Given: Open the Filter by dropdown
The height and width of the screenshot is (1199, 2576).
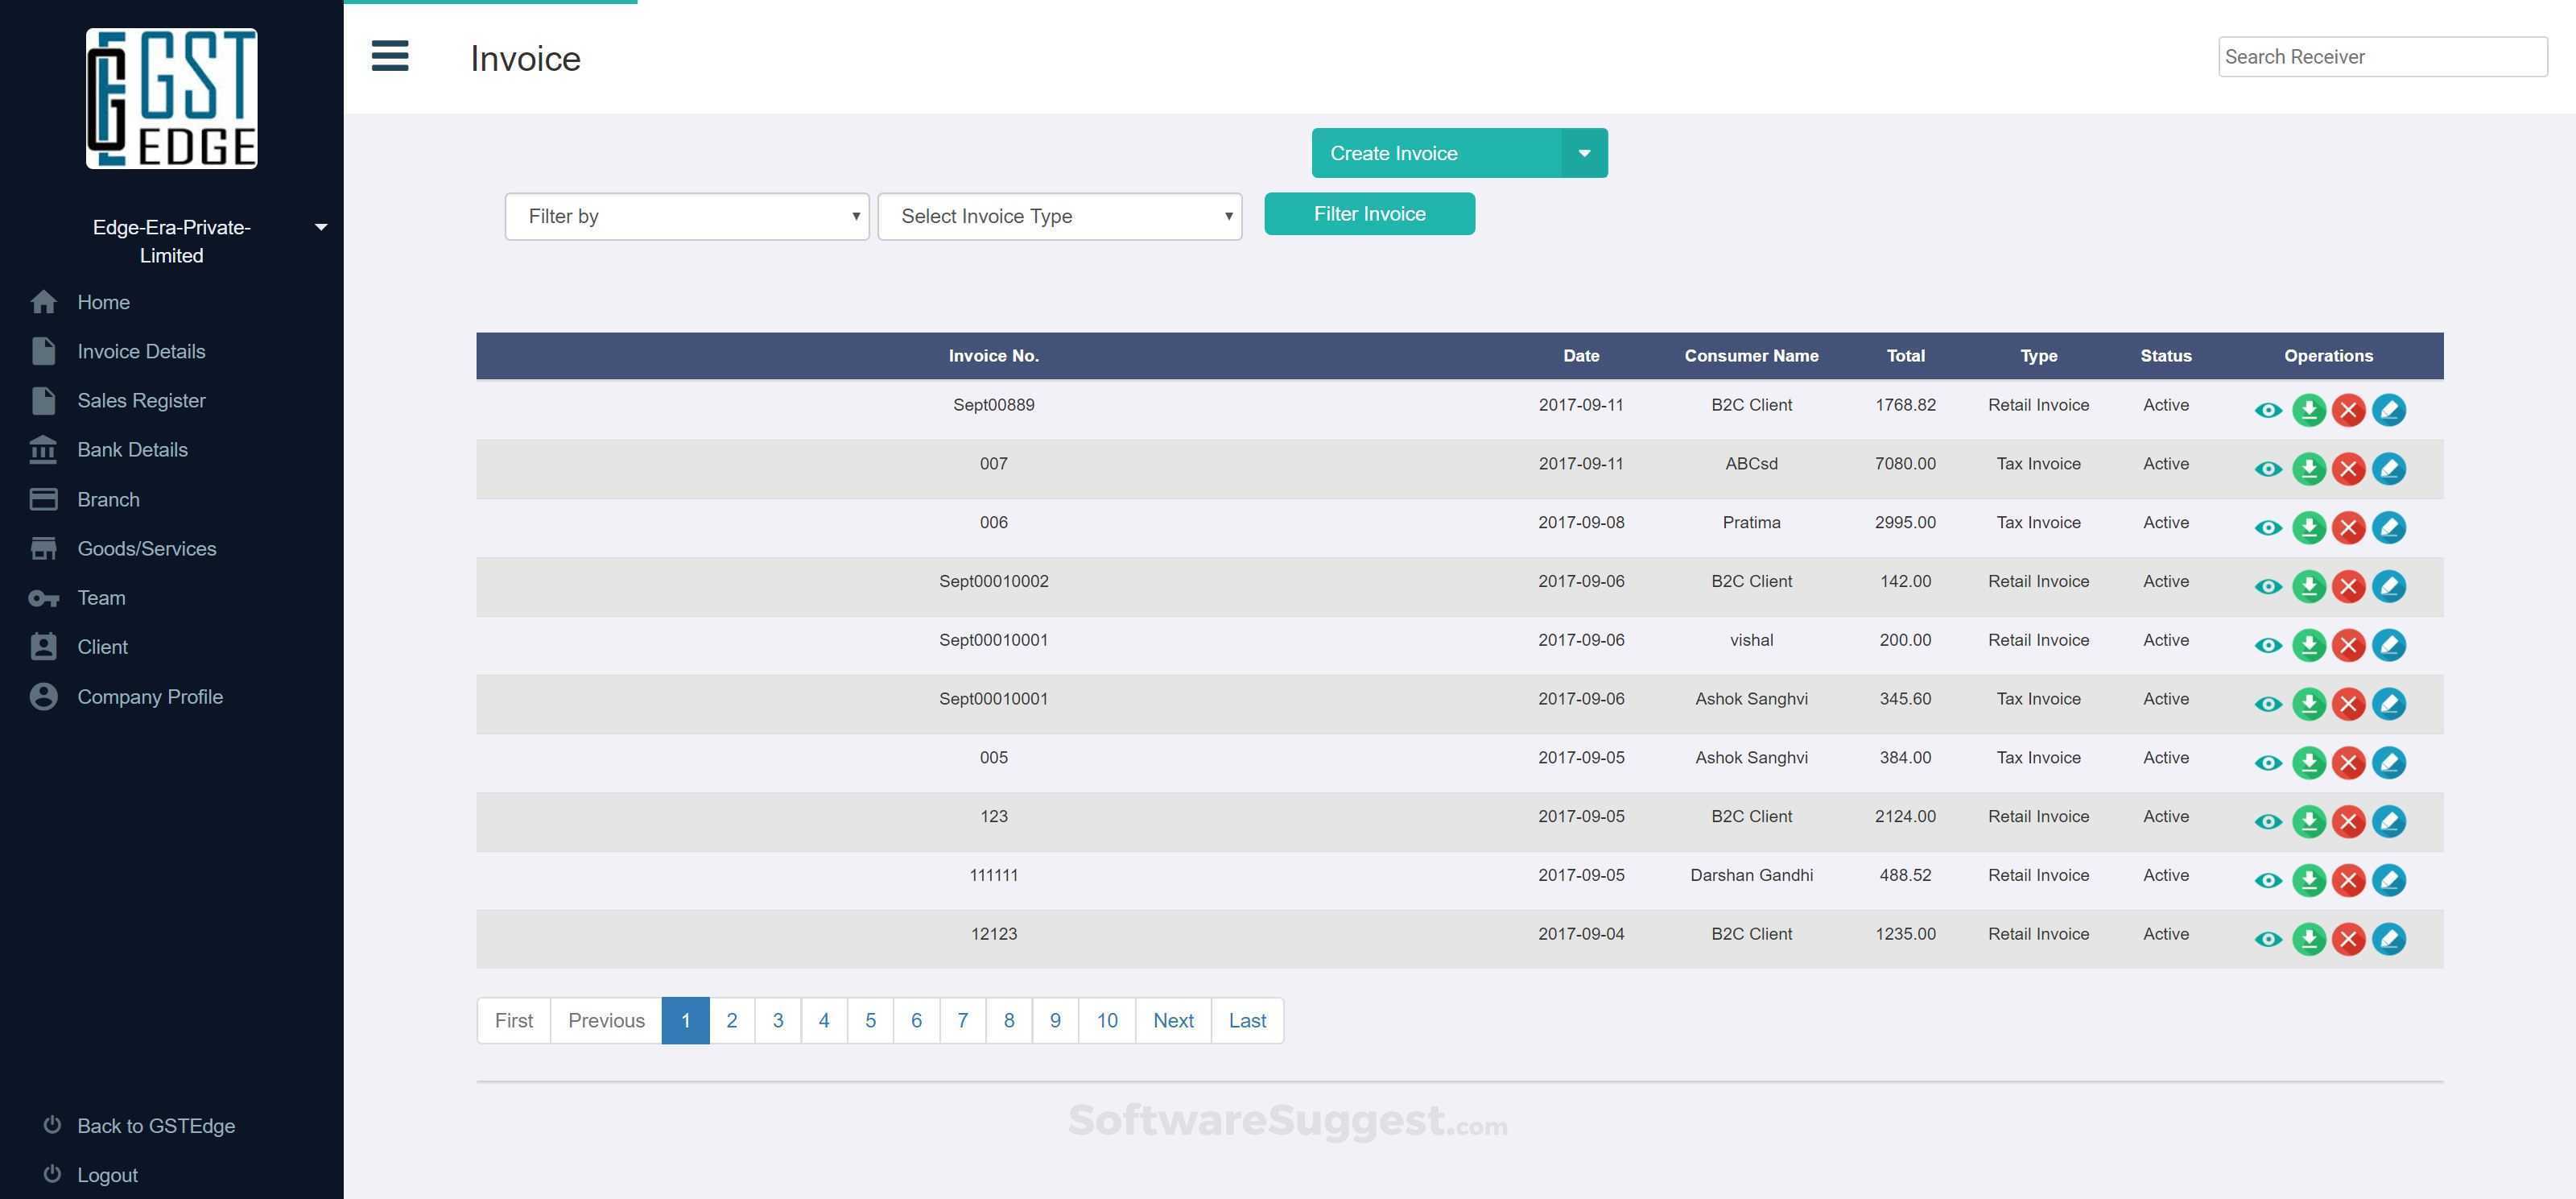Looking at the screenshot, I should click(686, 216).
